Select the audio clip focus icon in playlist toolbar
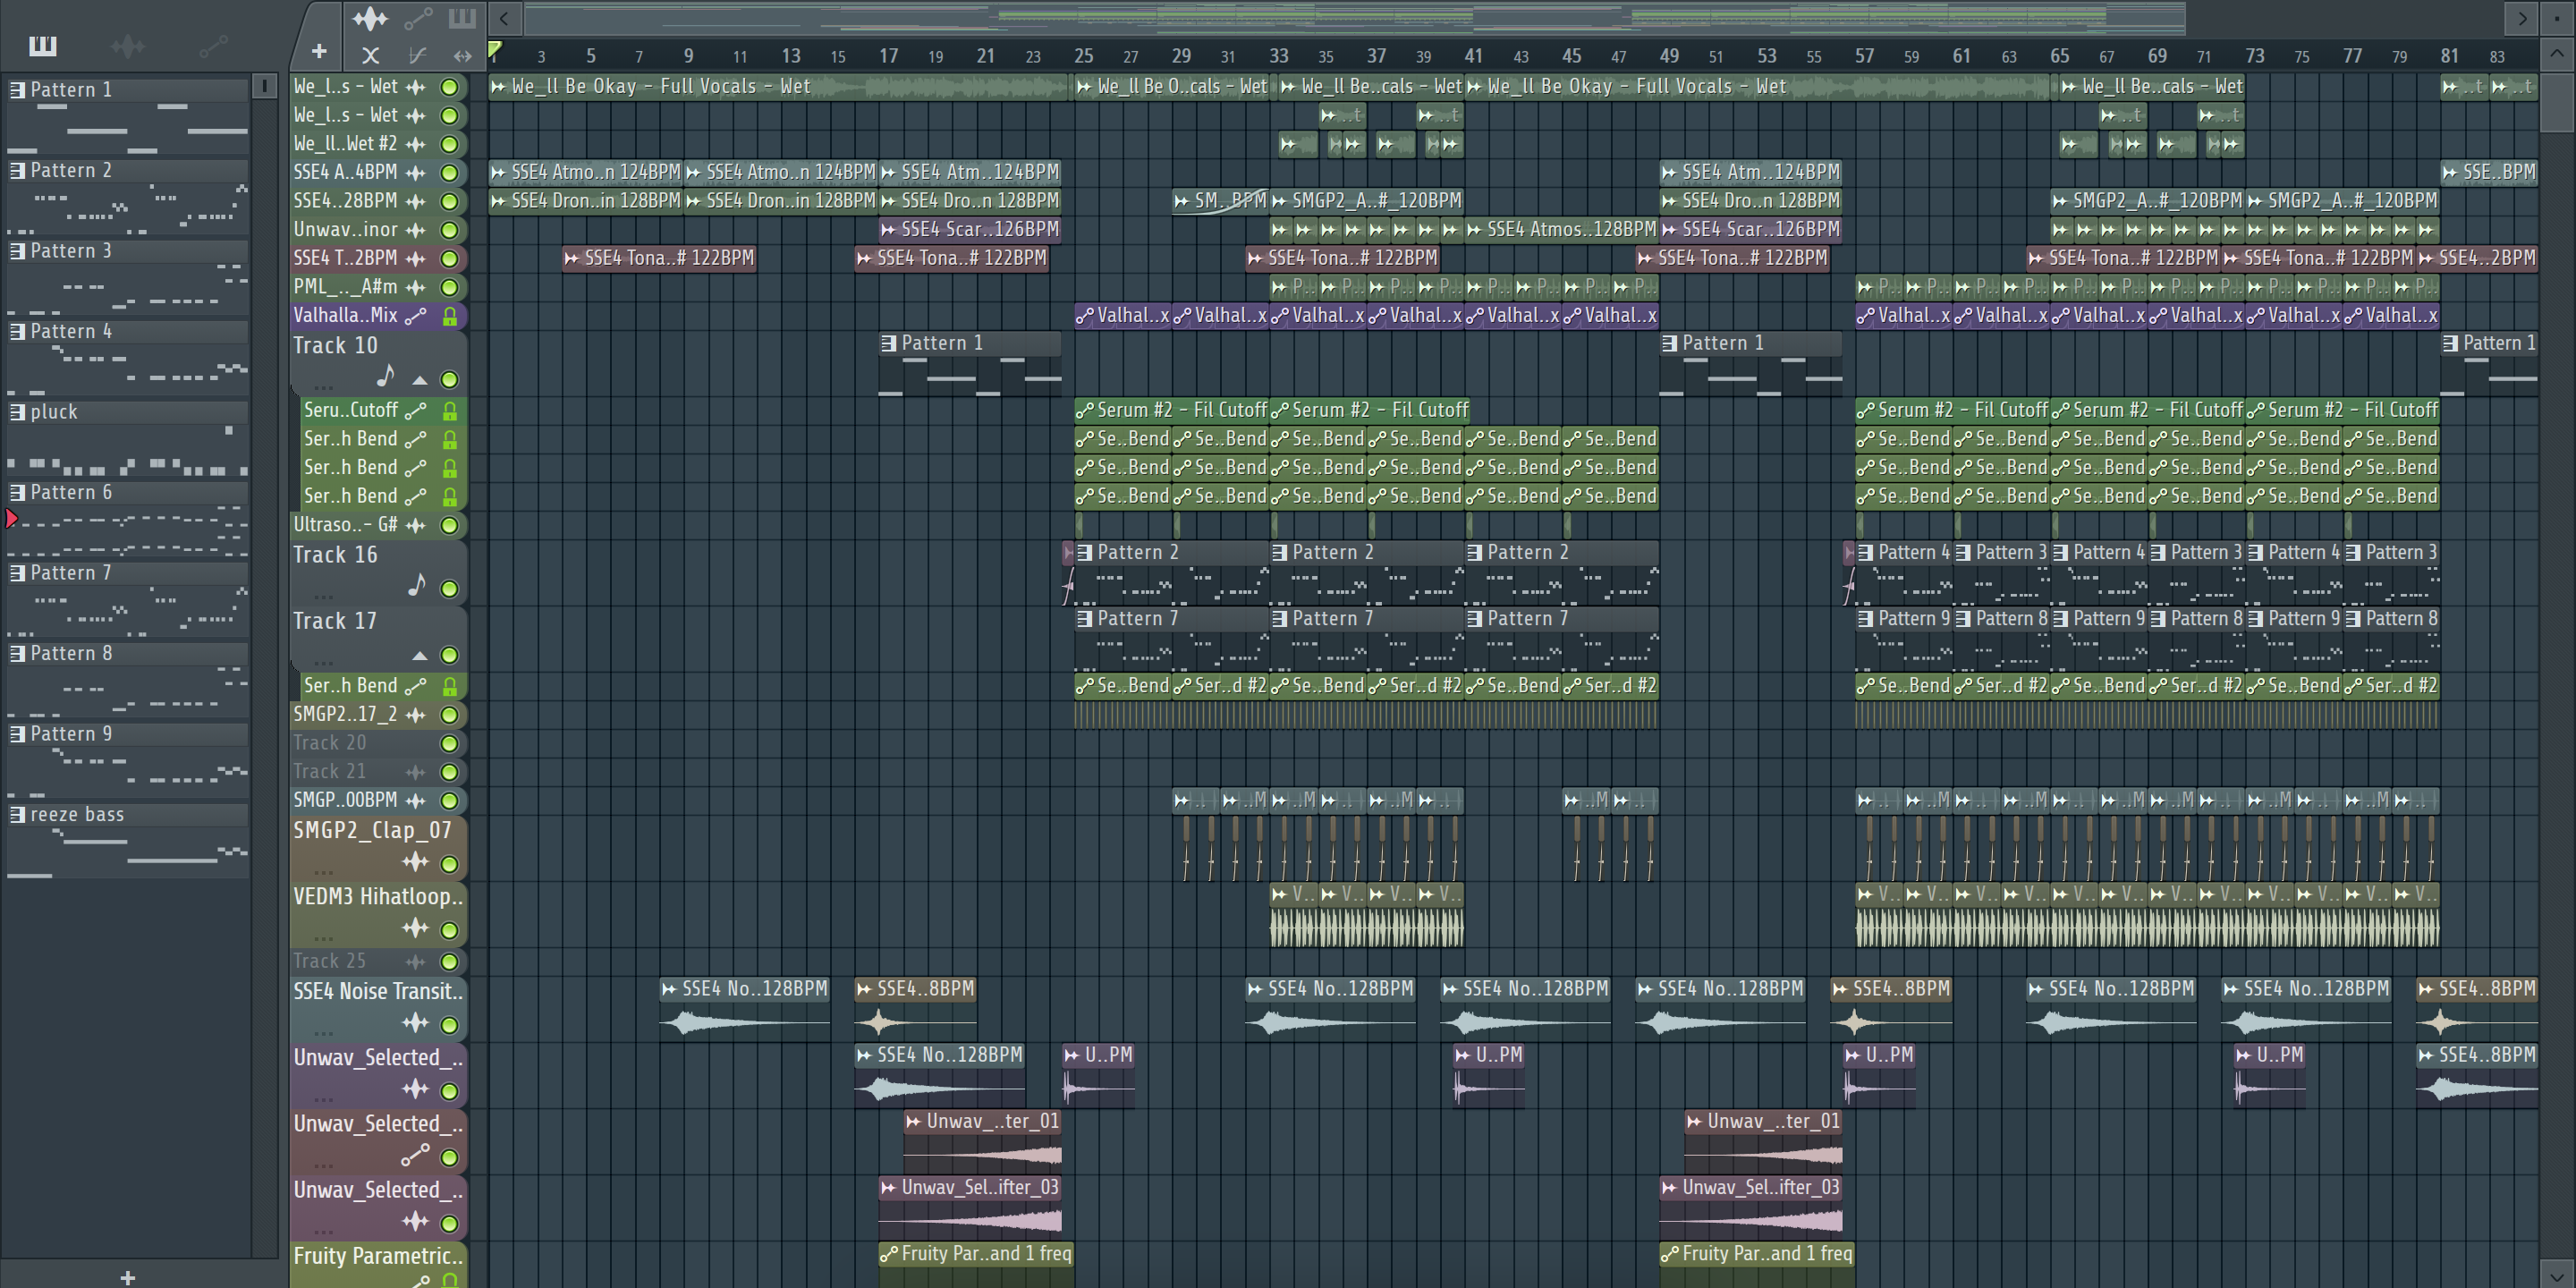The image size is (2576, 1288). point(370,18)
